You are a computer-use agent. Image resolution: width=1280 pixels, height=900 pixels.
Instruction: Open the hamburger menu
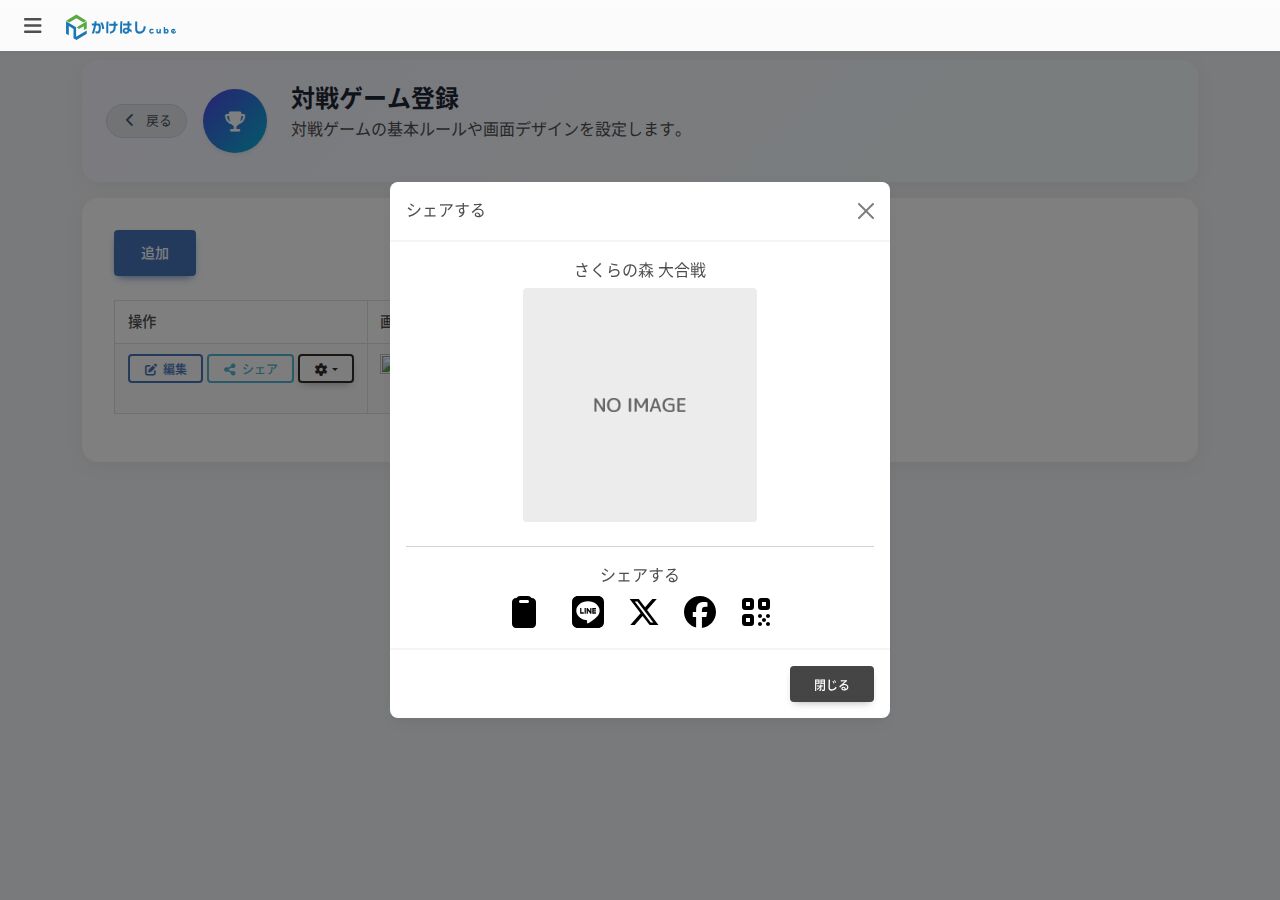pyautogui.click(x=33, y=26)
